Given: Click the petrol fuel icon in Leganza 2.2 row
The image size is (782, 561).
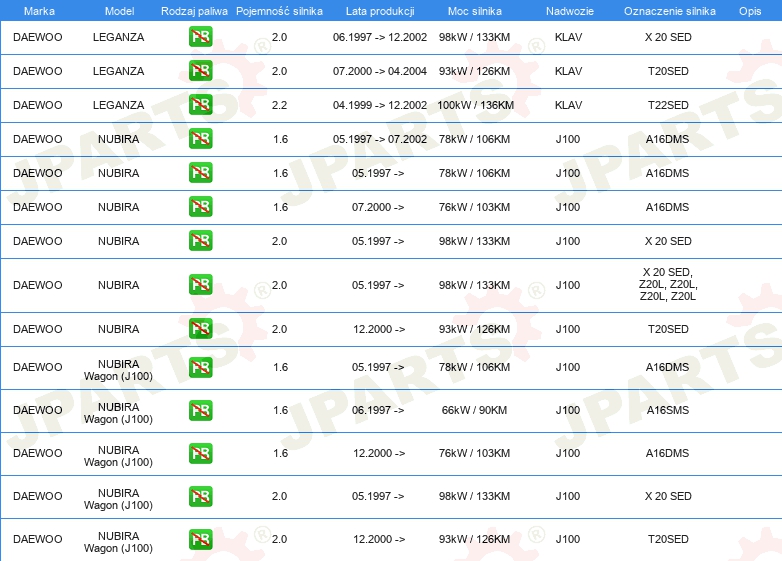Looking at the screenshot, I should [200, 105].
